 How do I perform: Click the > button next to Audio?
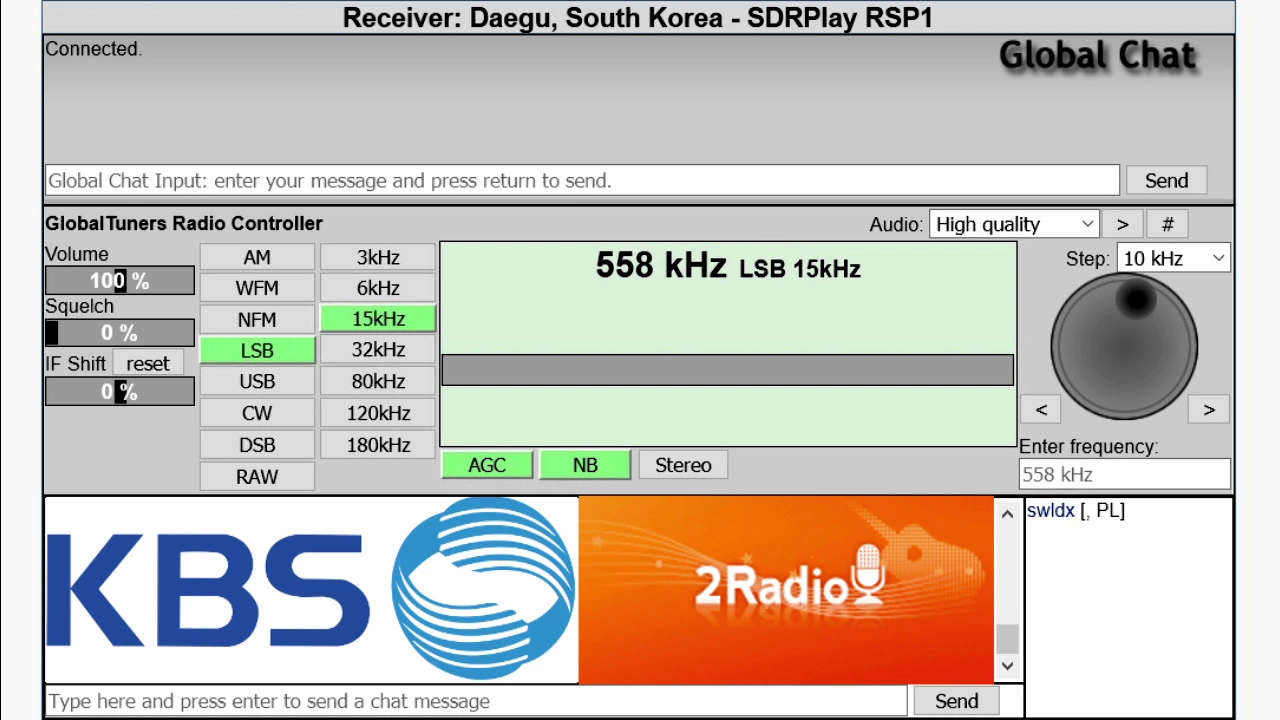click(x=1123, y=224)
